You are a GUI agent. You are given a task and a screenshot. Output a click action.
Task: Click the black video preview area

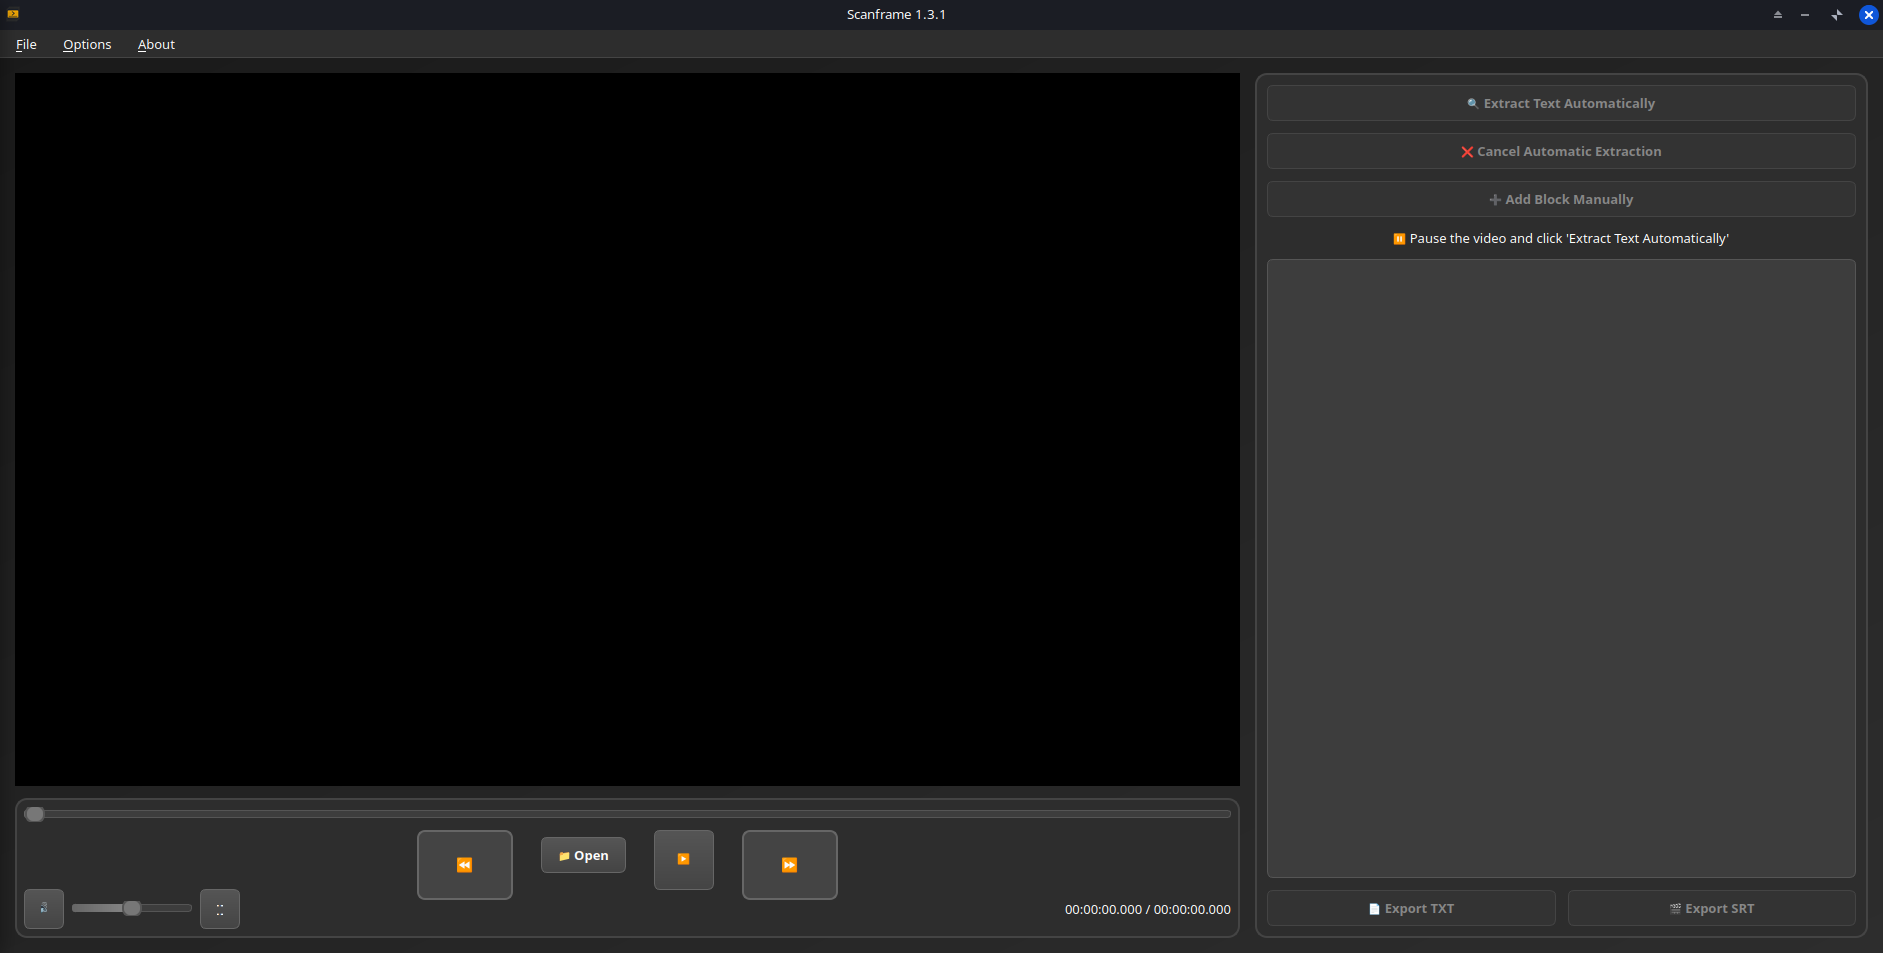pos(627,429)
